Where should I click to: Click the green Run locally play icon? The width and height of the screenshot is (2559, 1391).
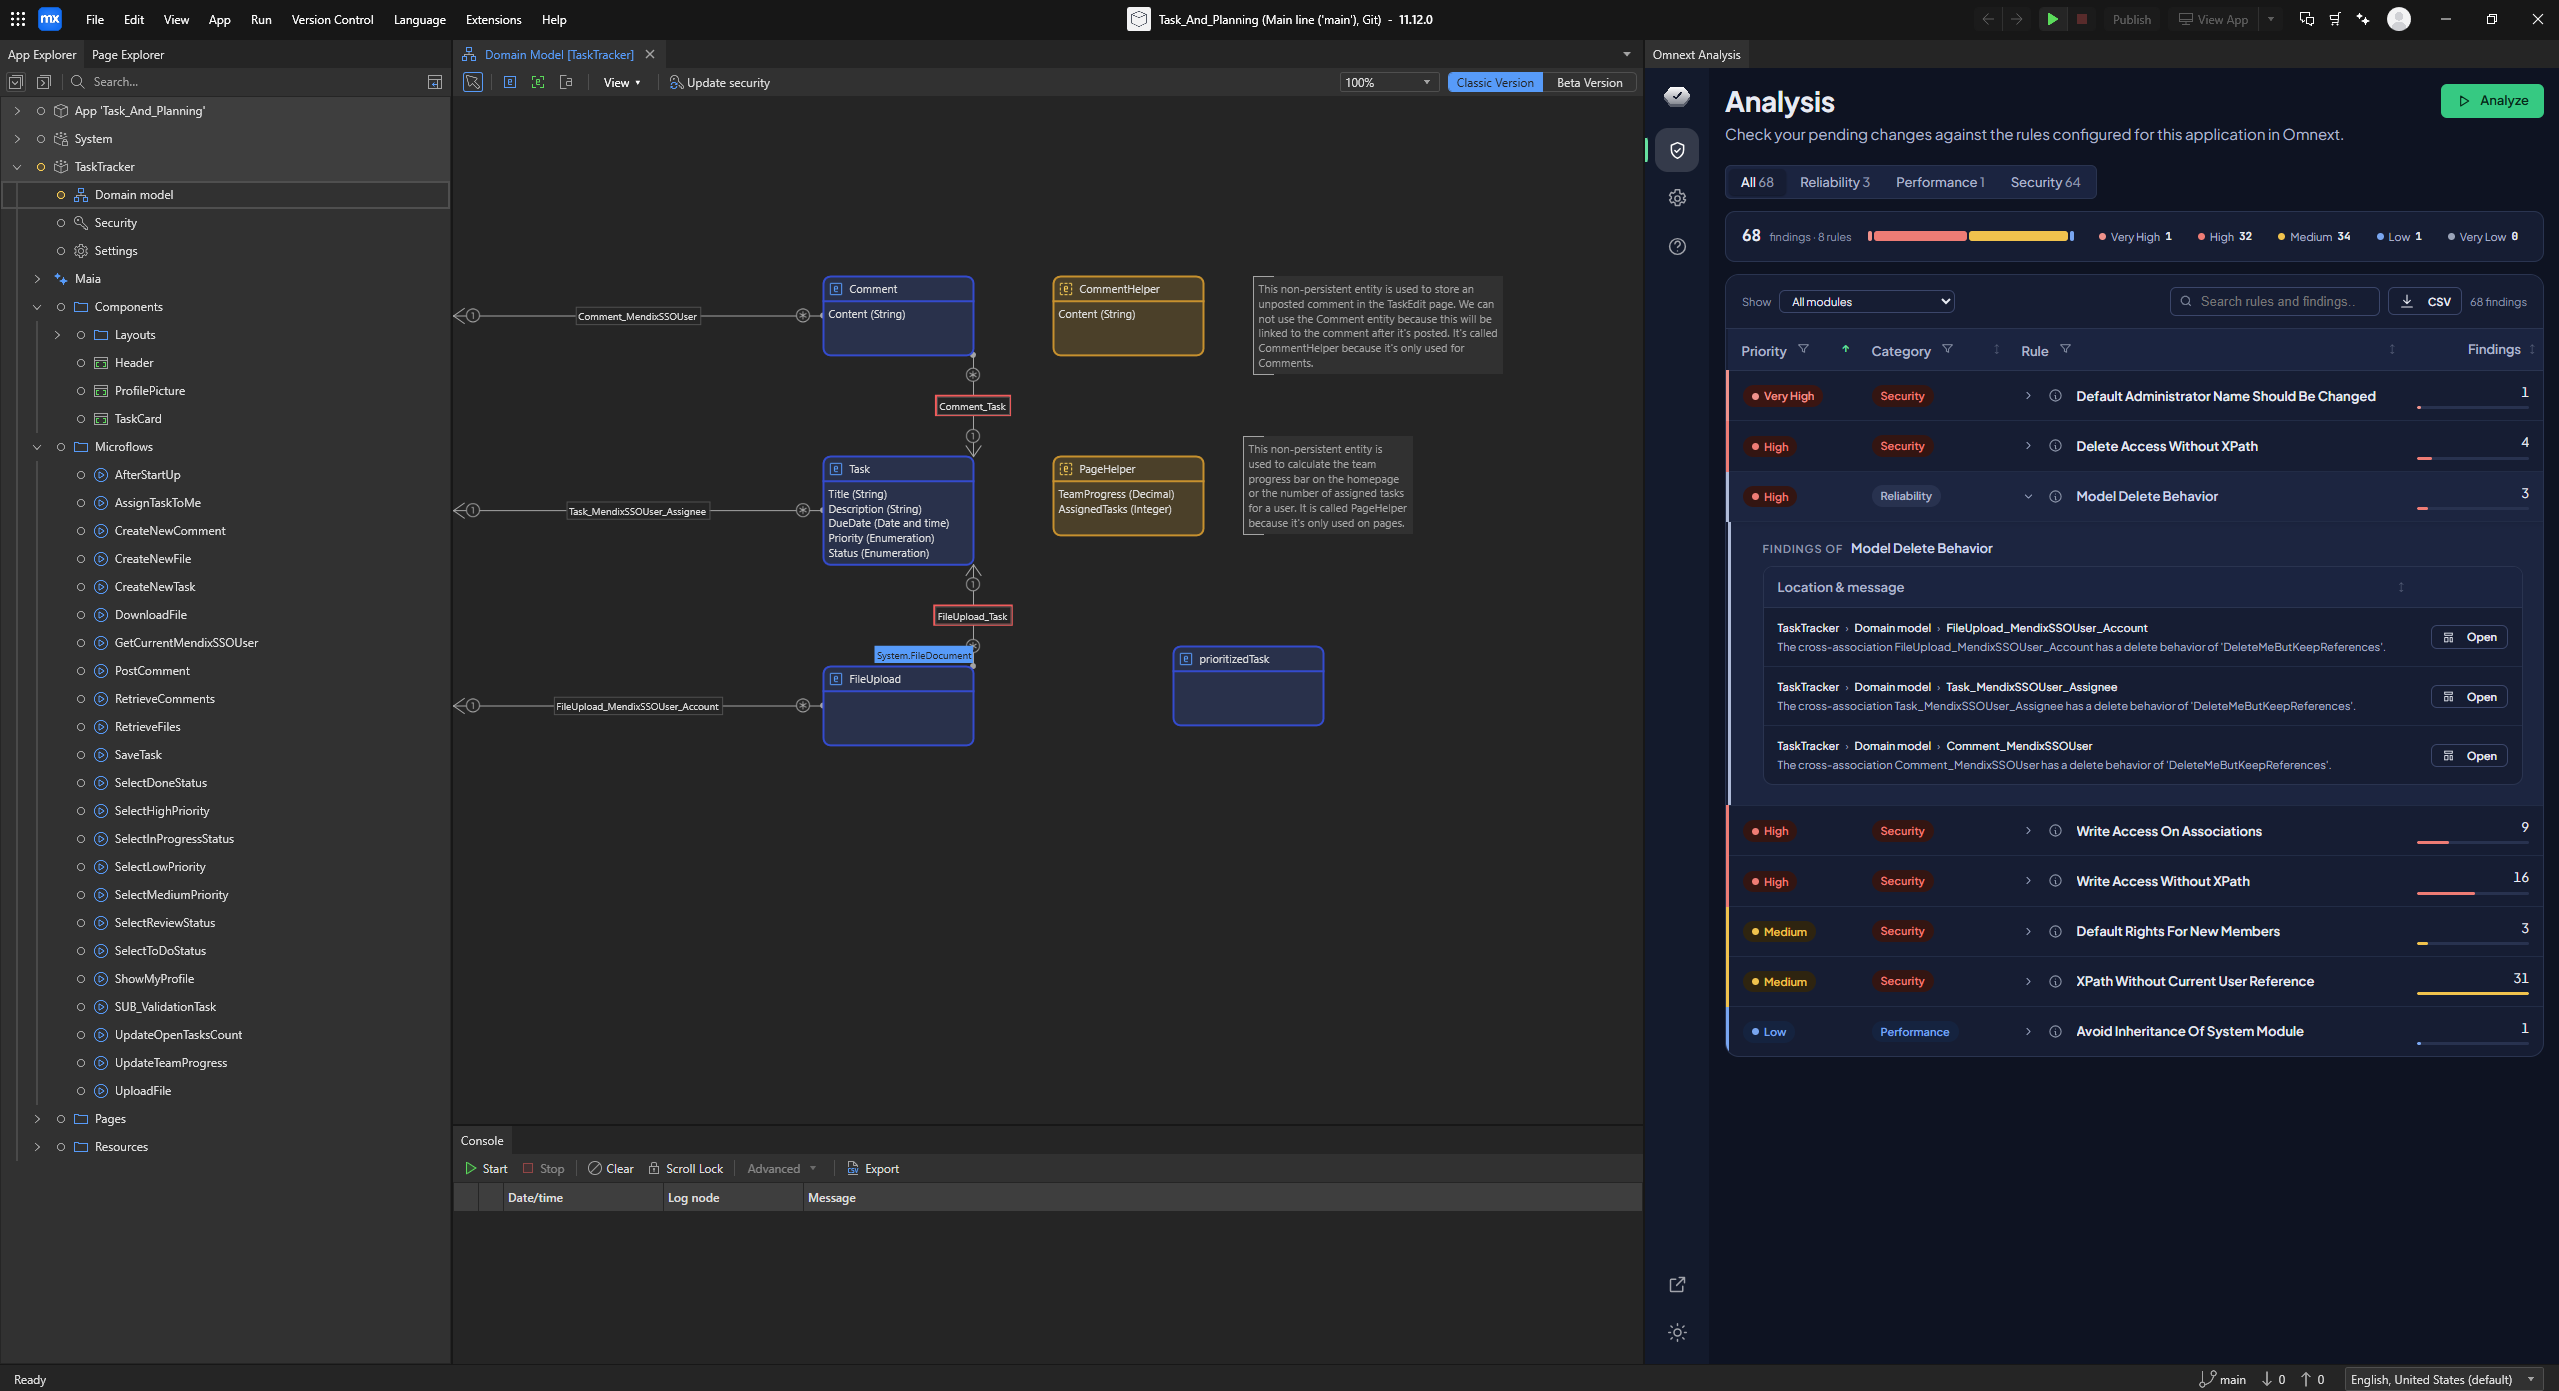point(2052,19)
